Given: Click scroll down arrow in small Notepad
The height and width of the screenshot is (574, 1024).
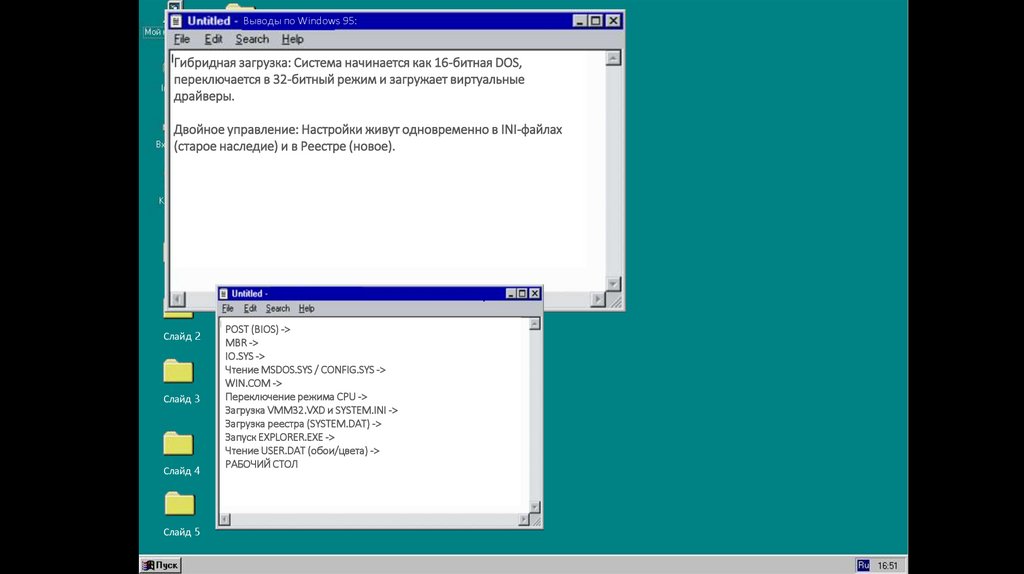Looking at the screenshot, I should click(x=534, y=507).
